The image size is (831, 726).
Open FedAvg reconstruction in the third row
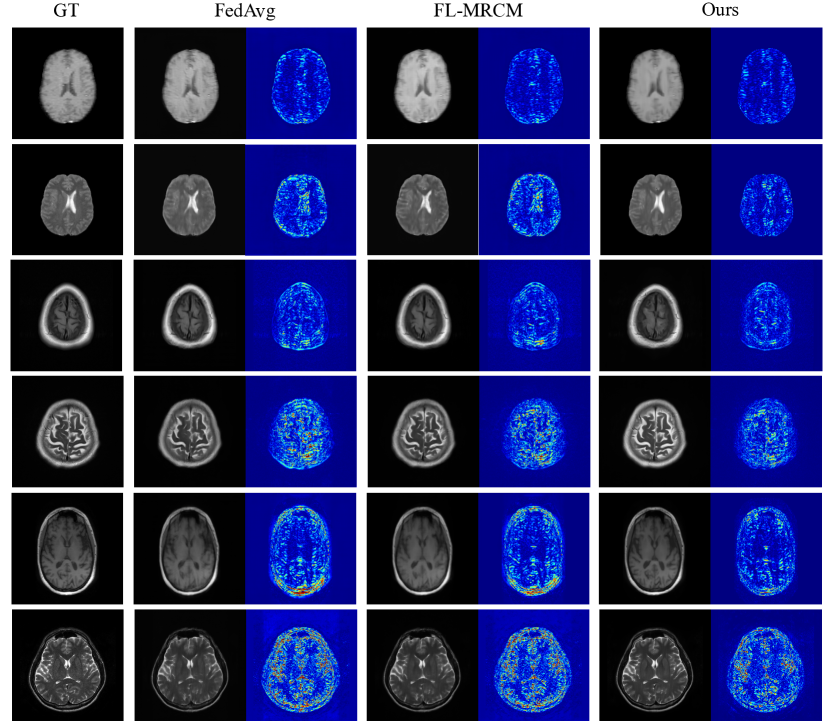[x=189, y=315]
